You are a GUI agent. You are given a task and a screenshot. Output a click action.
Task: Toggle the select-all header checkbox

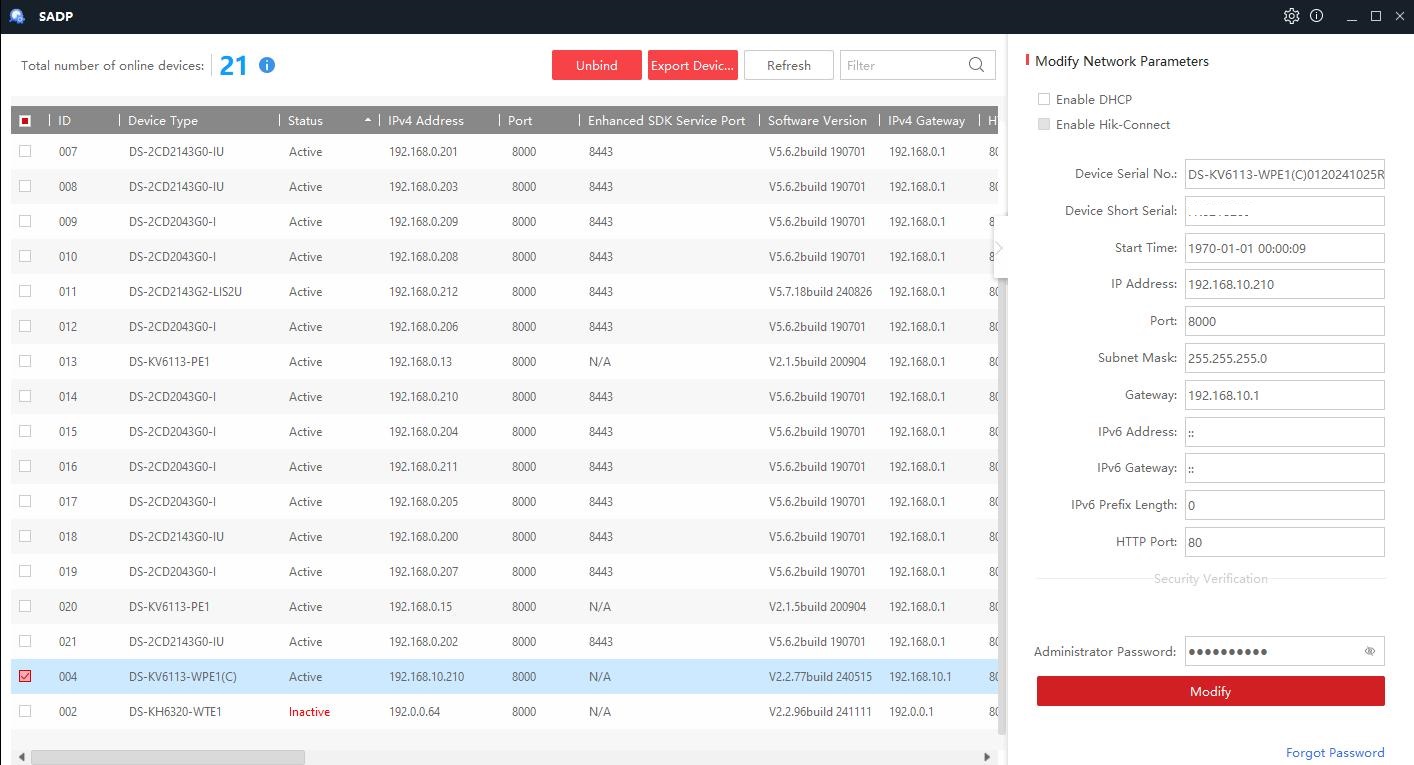(x=25, y=121)
